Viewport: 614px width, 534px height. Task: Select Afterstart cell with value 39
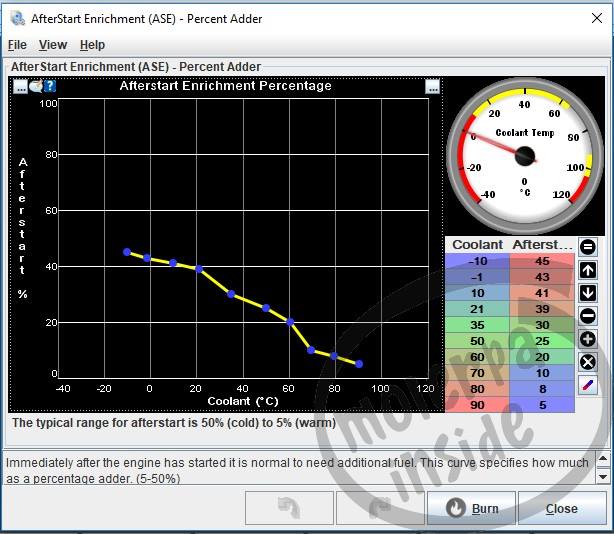pos(542,309)
